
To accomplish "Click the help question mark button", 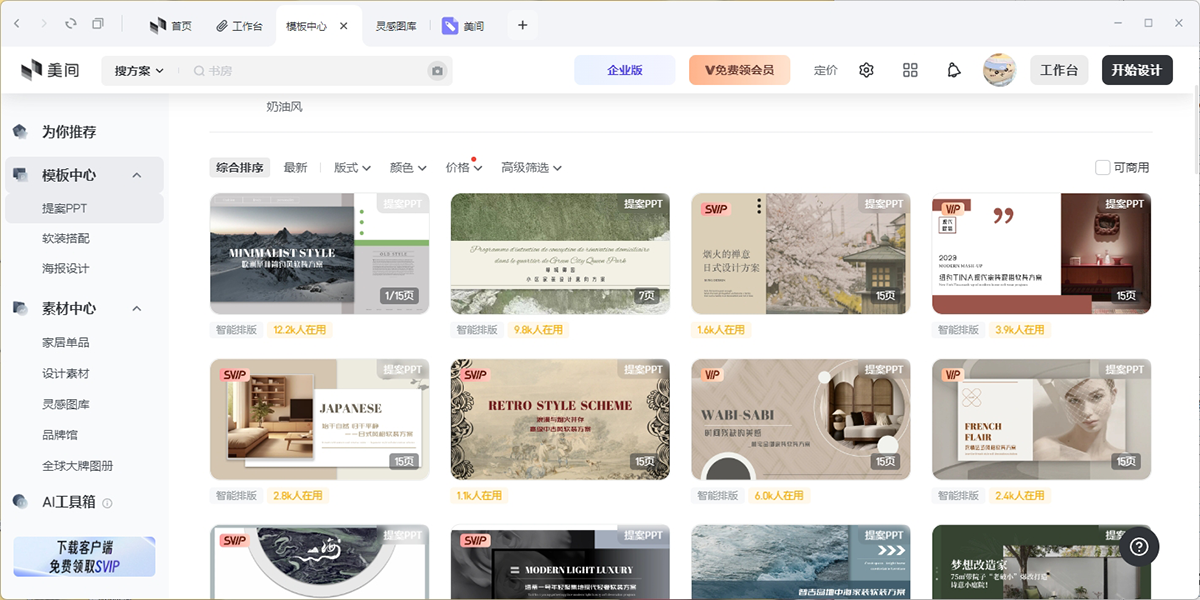I will (1138, 547).
